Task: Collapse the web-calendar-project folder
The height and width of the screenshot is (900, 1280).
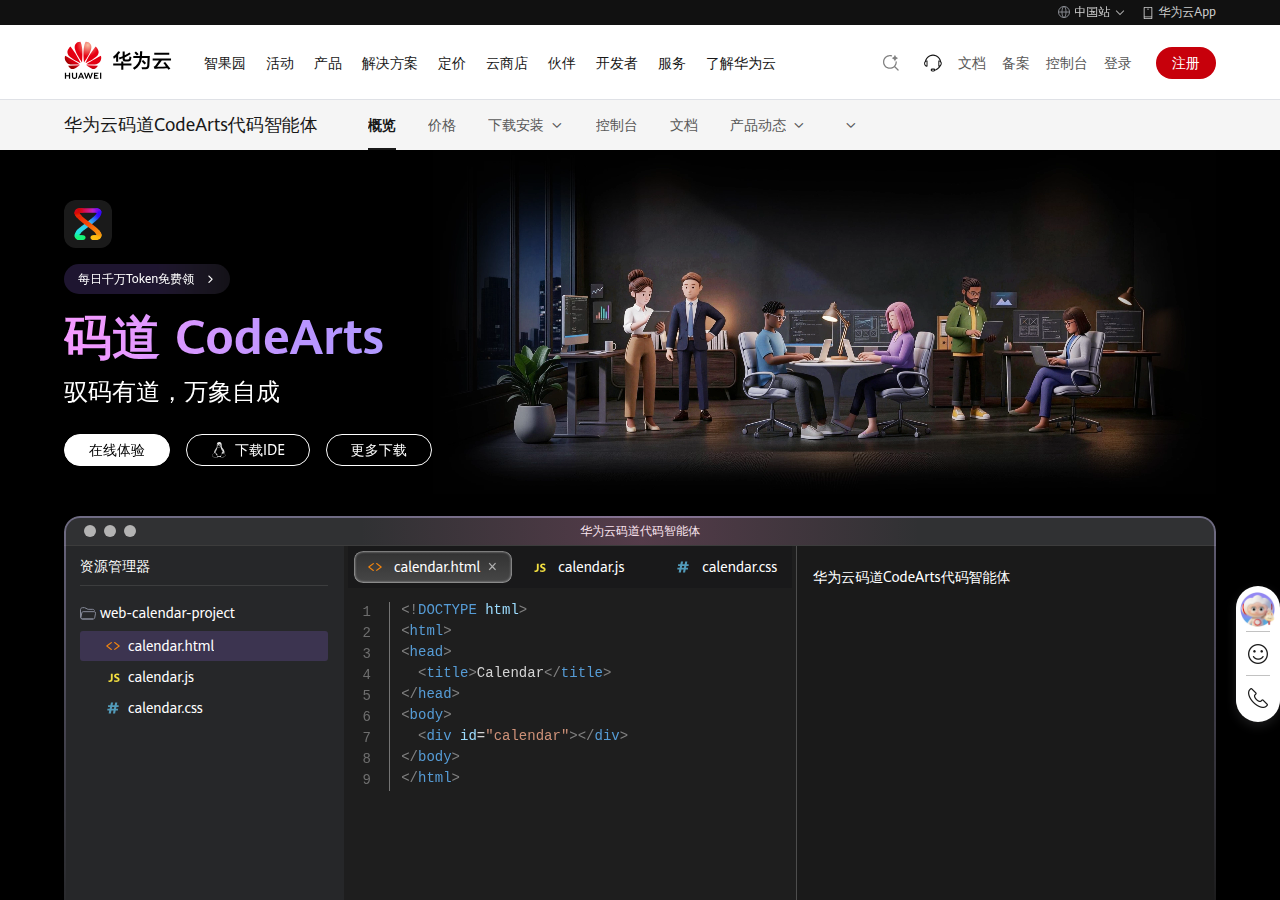Action: coord(158,613)
